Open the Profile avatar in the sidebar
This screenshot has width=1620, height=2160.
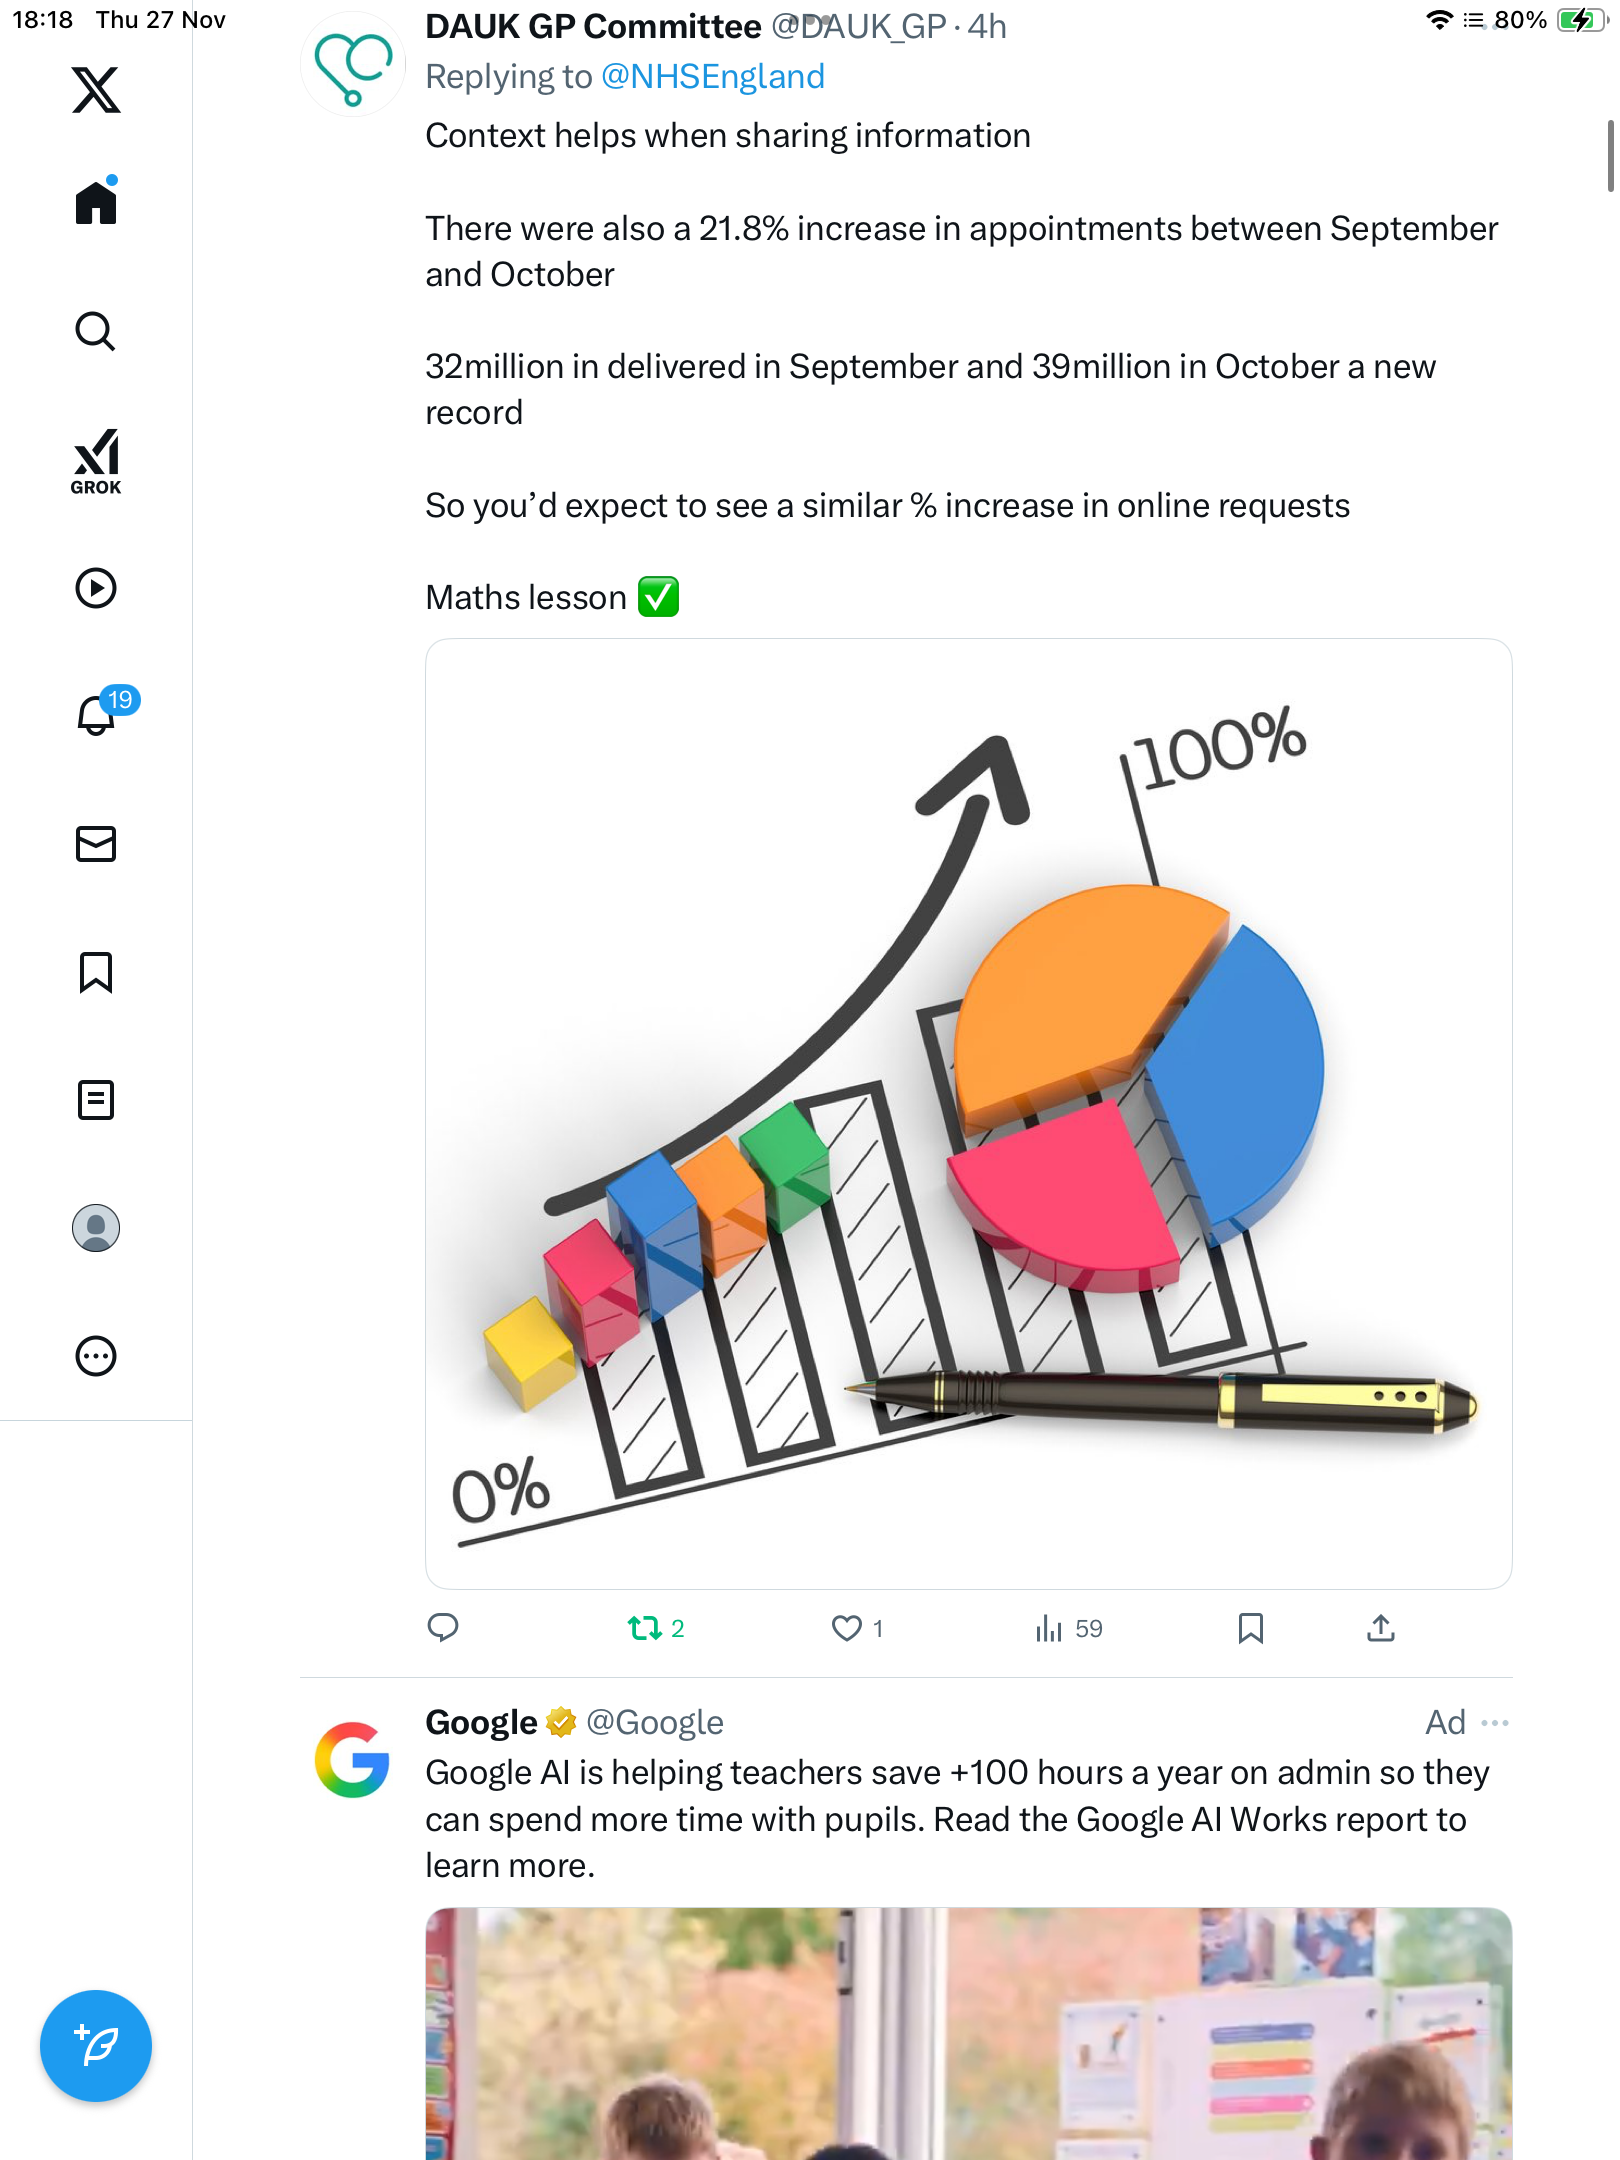(96, 1228)
